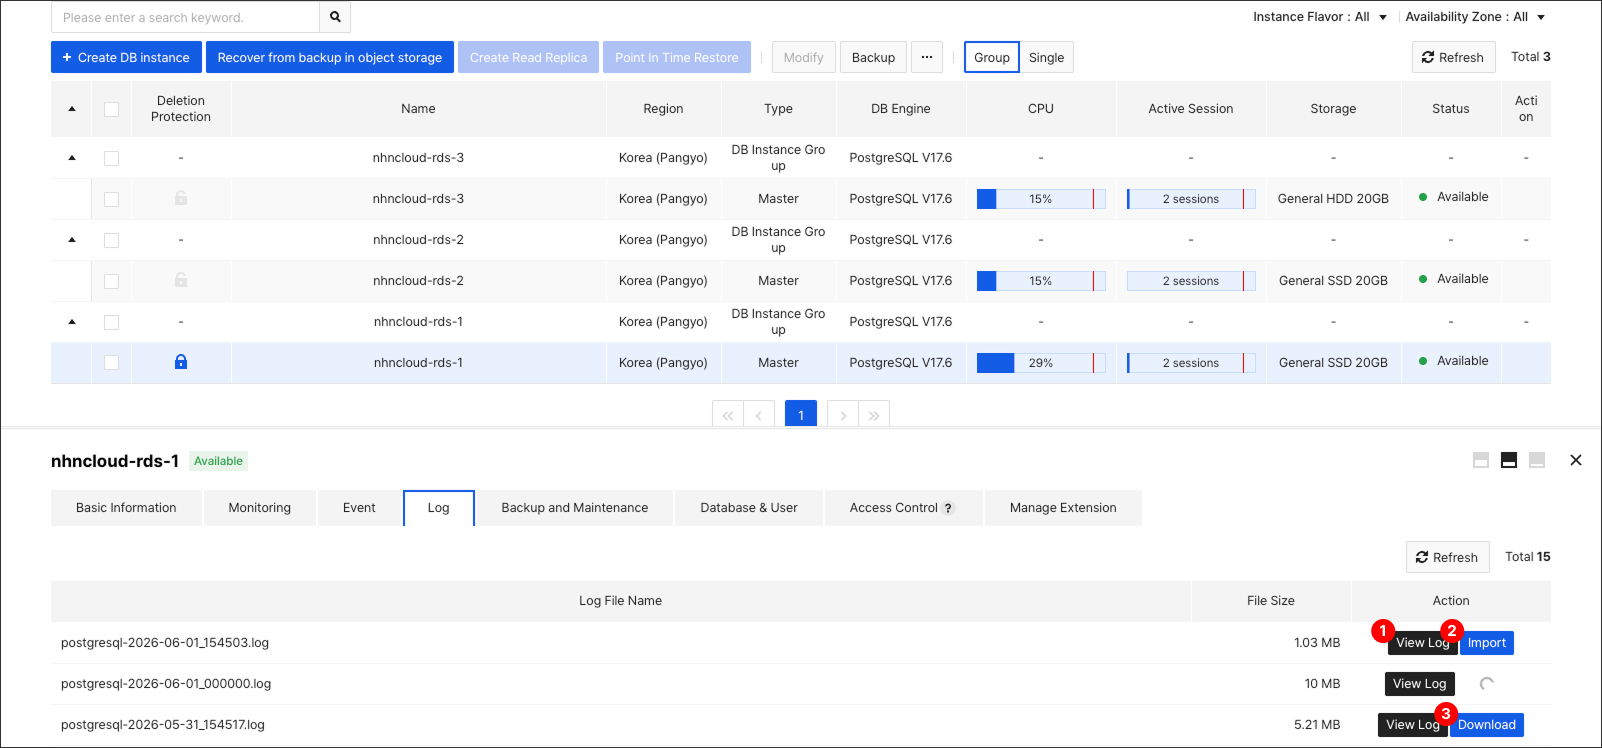Click the 2 sessions bar of nhncloud-rds-3

(x=1191, y=199)
